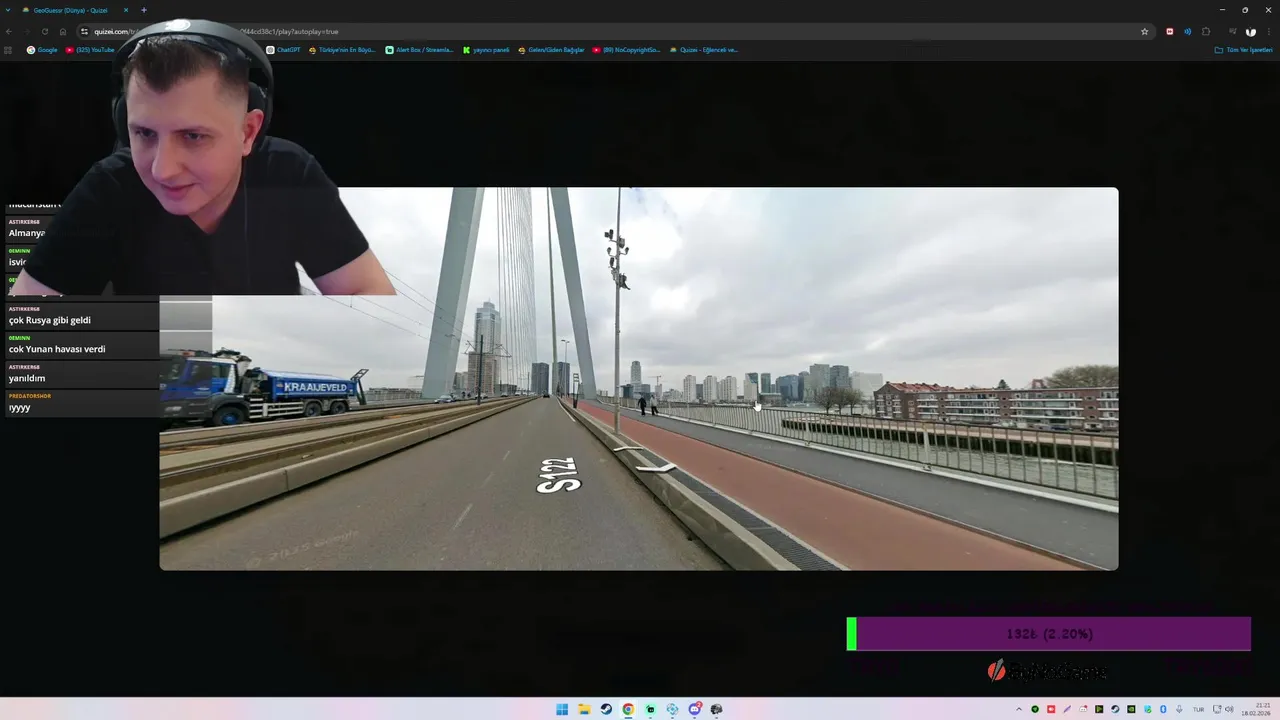
Task: Open the media control icon in toolbar
Action: (x=1233, y=31)
